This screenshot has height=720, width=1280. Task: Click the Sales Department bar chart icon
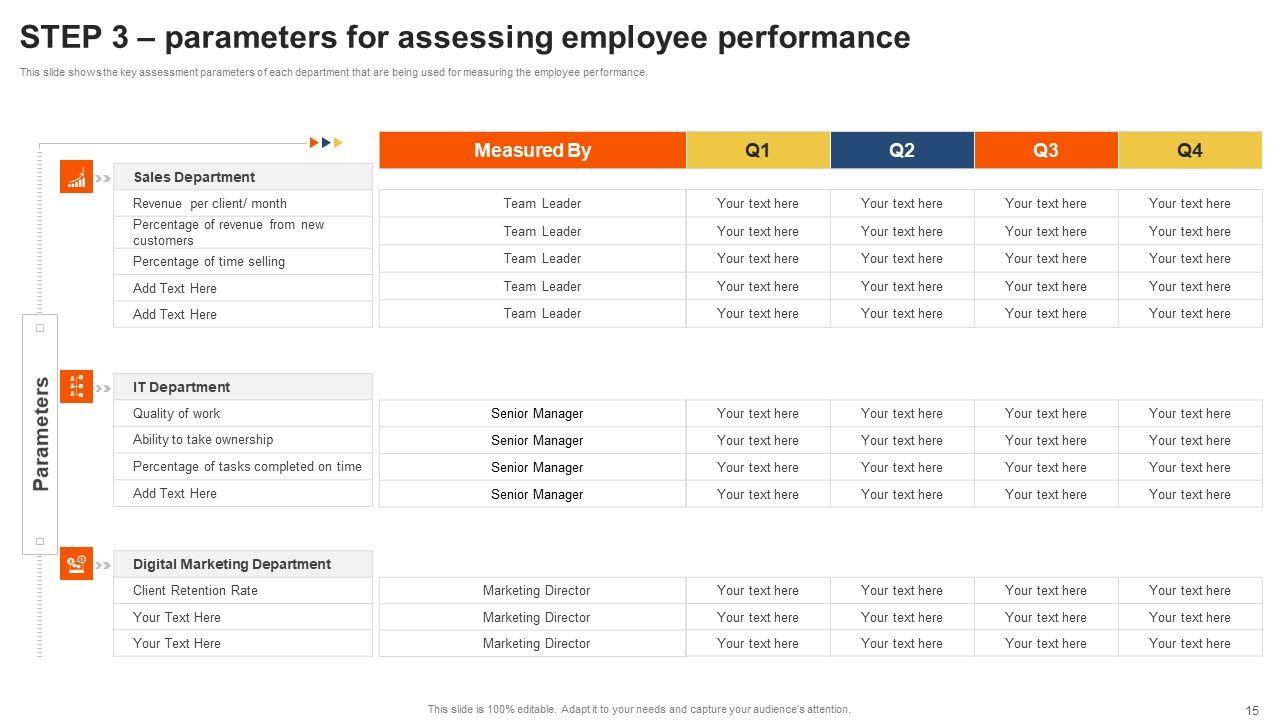point(76,177)
